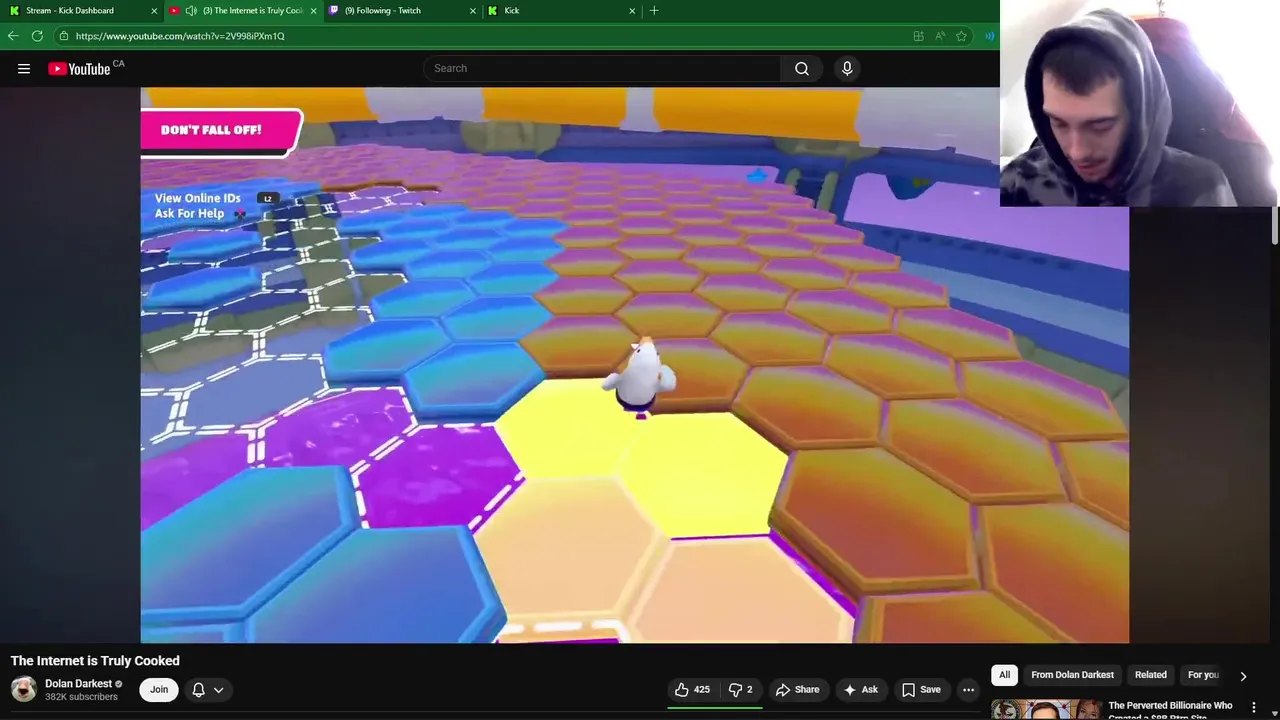Reload the current page

point(37,36)
